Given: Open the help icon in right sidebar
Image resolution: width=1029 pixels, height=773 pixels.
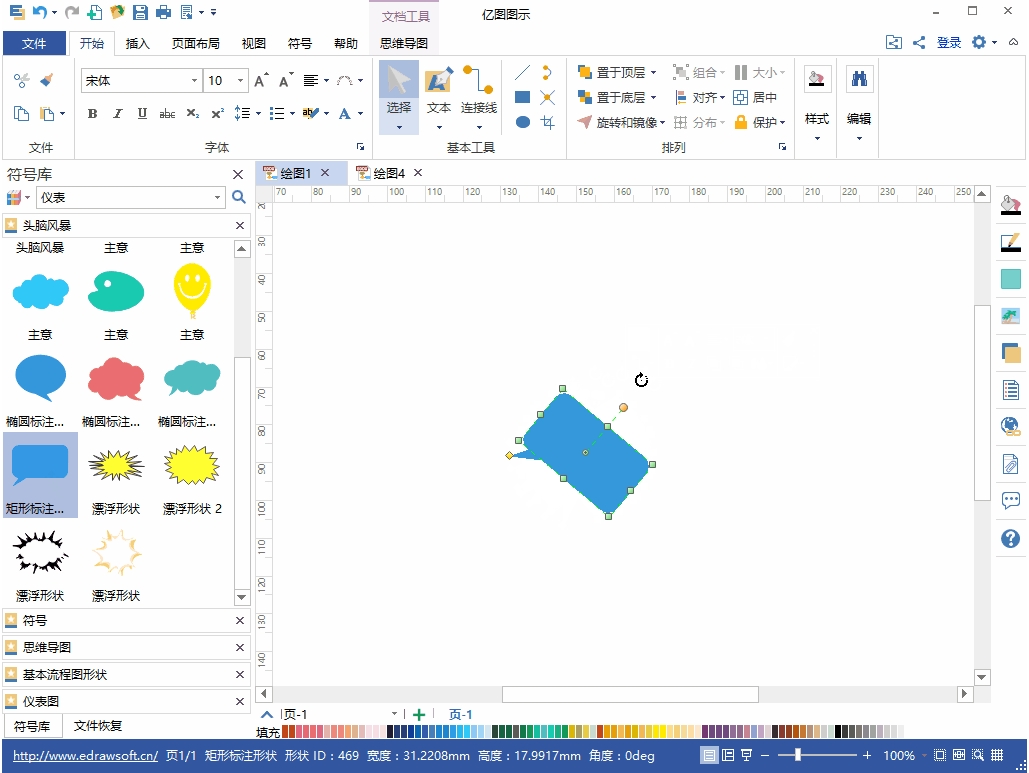Looking at the screenshot, I should click(x=1010, y=539).
